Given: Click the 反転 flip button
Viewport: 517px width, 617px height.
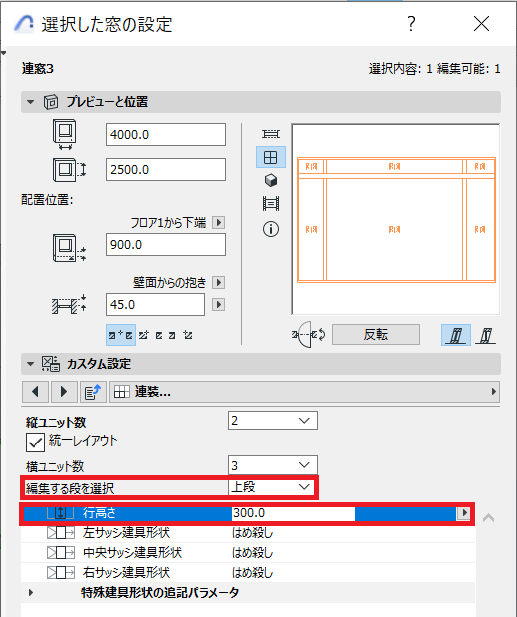Looking at the screenshot, I should coord(376,335).
